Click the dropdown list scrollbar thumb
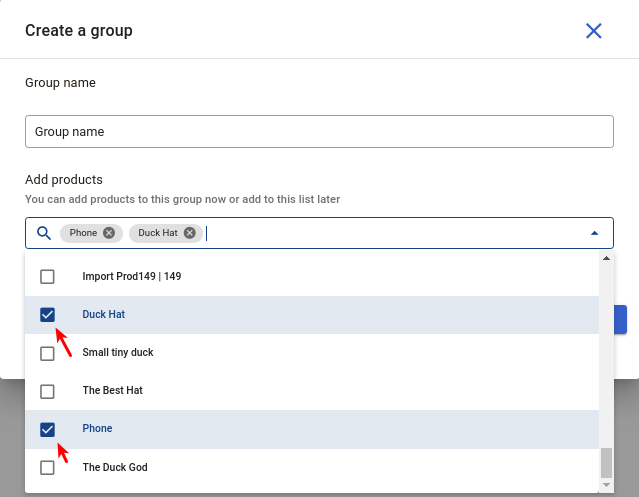 click(606, 463)
